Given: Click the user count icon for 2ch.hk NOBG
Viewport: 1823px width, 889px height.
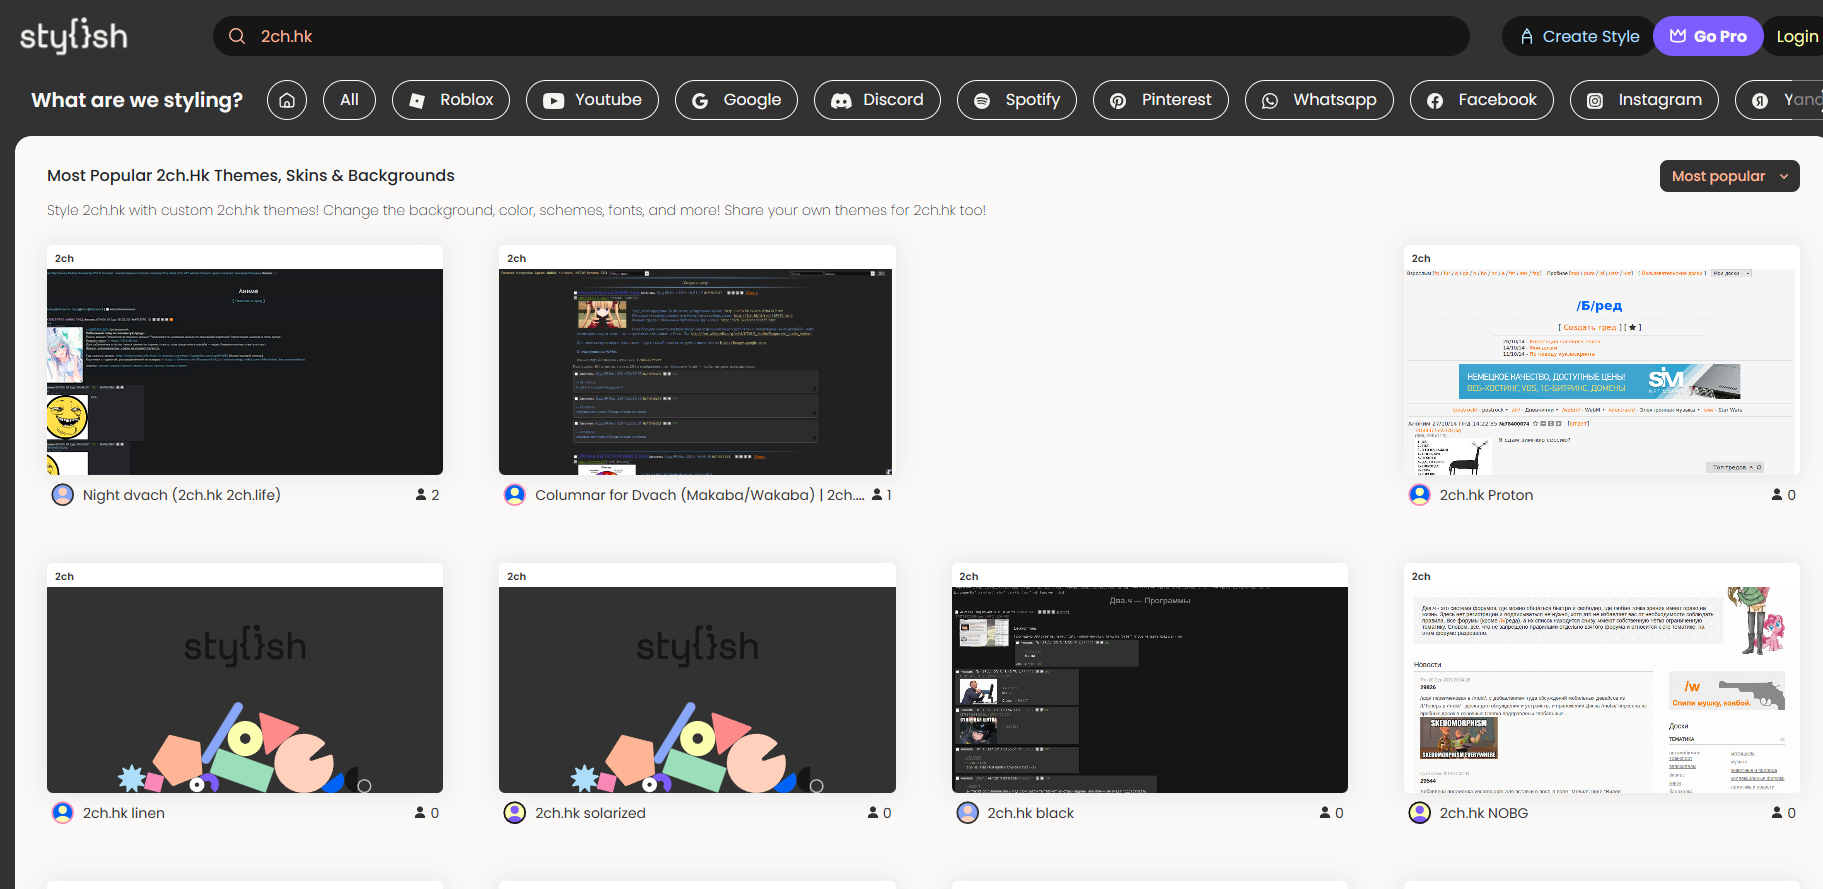Looking at the screenshot, I should pyautogui.click(x=1777, y=813).
